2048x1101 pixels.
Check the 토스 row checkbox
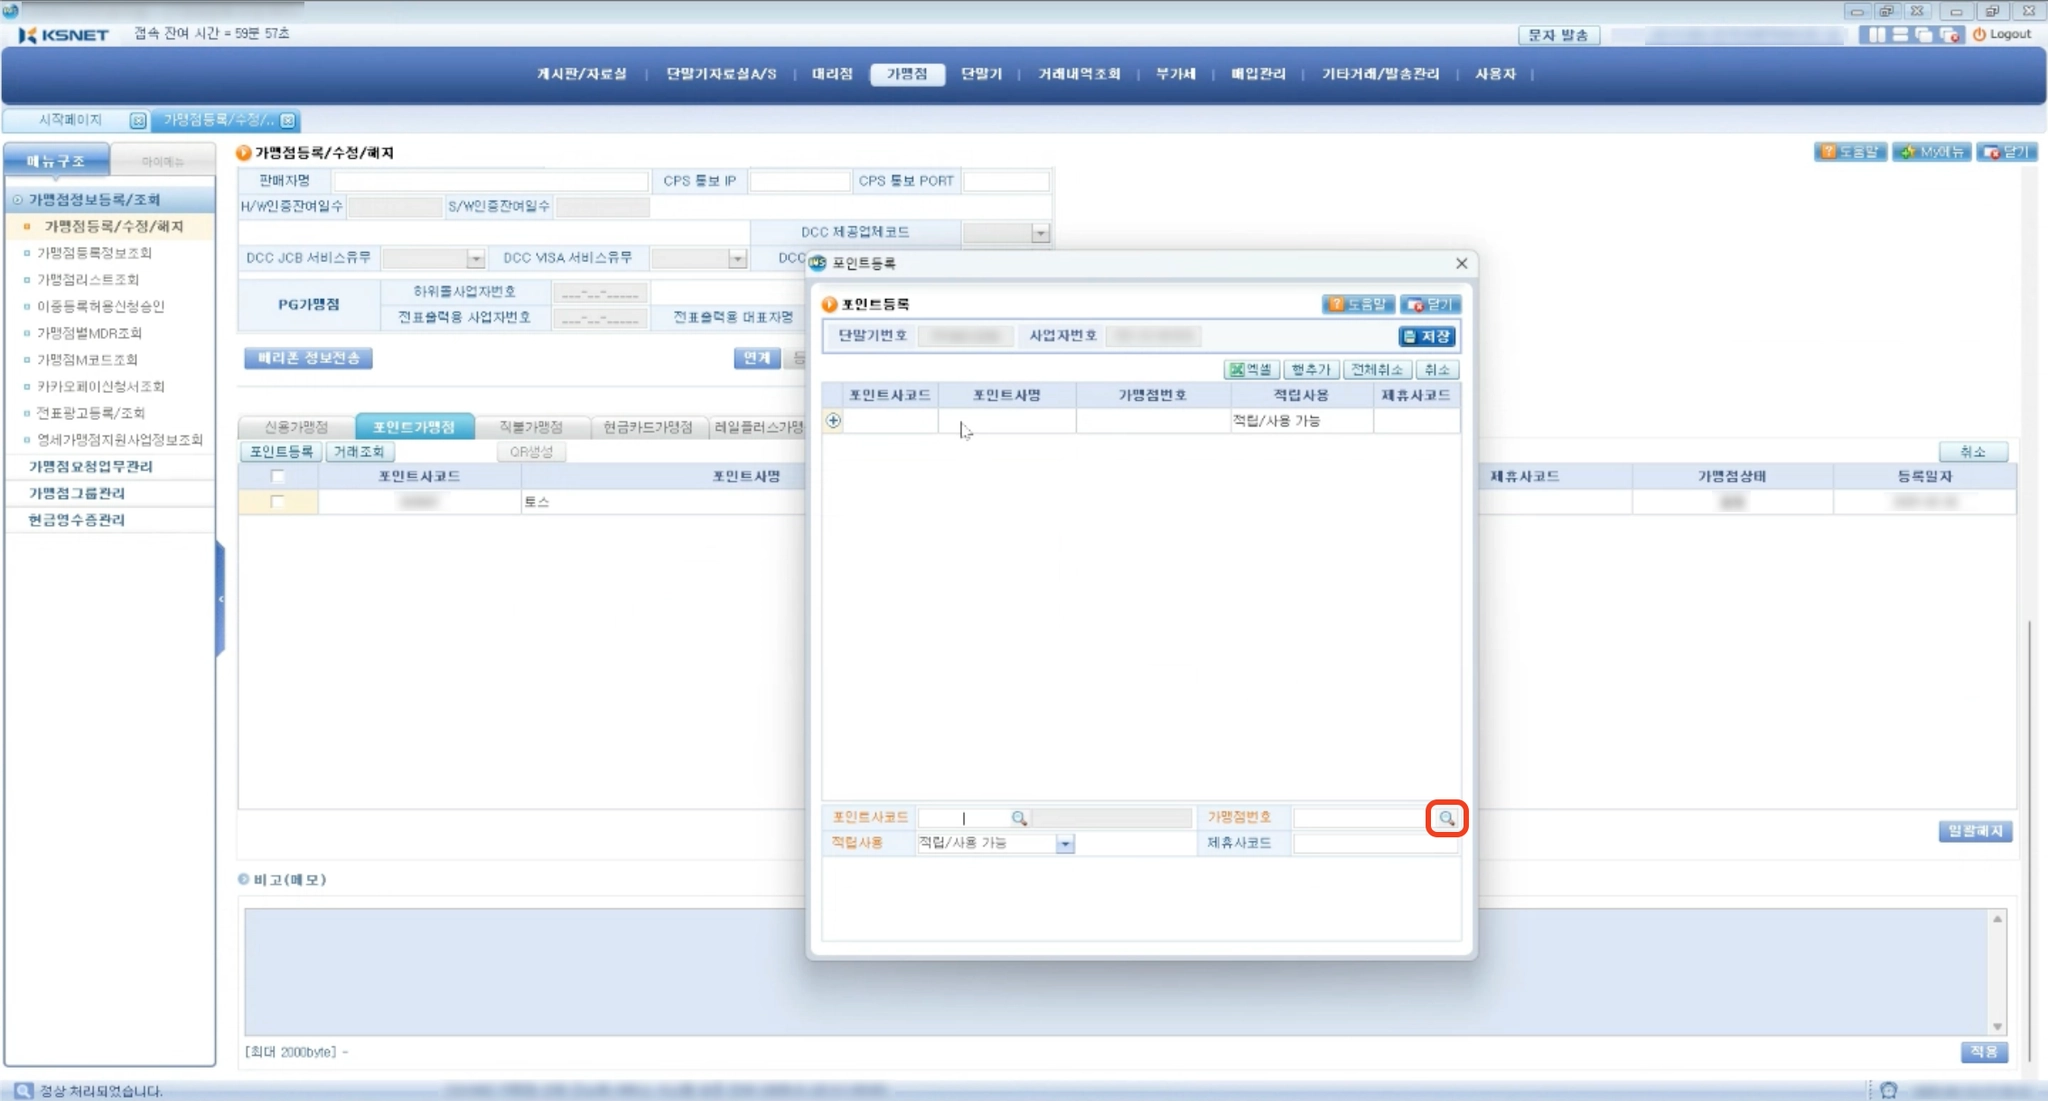[278, 502]
